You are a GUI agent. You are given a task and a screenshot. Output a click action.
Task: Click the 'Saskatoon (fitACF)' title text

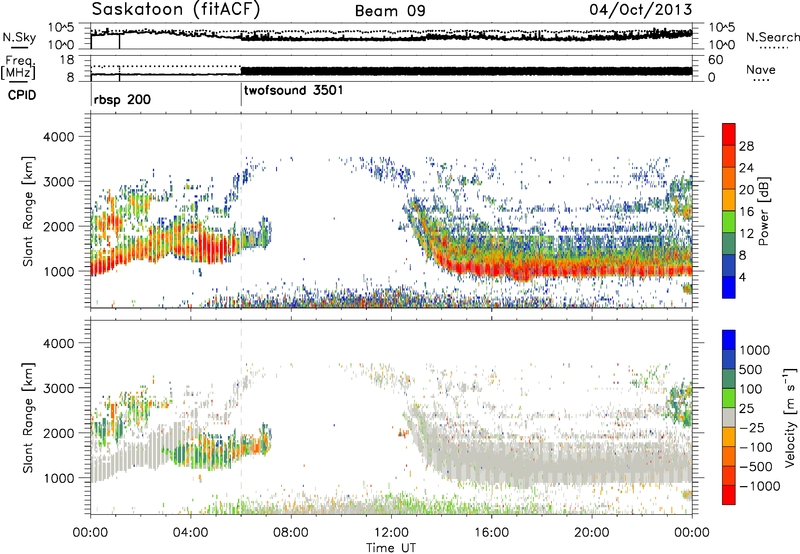176,9
